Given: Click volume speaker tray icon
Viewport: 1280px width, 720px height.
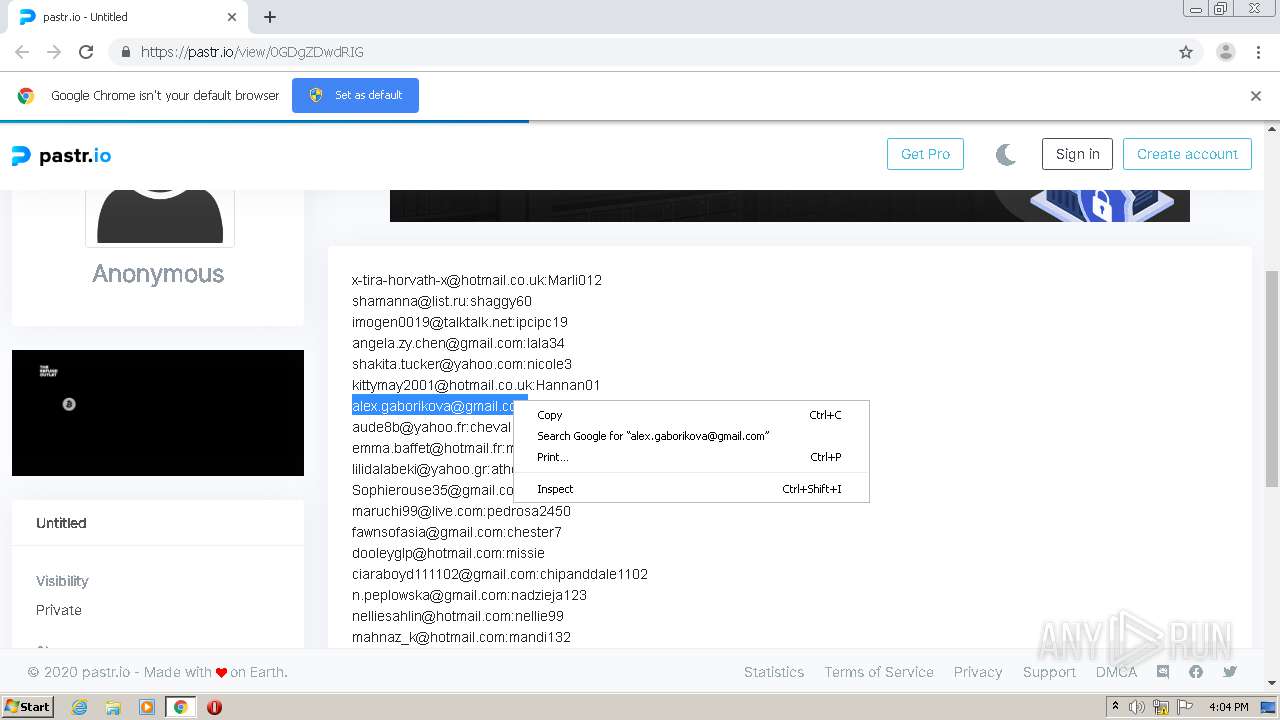Looking at the screenshot, I should tap(1137, 707).
